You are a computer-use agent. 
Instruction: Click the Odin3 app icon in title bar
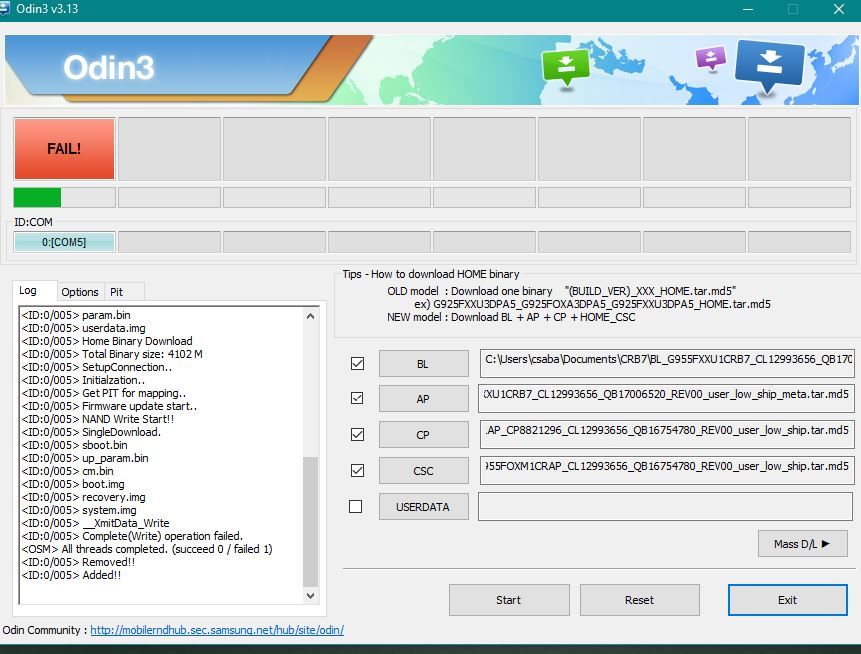click(x=4, y=9)
